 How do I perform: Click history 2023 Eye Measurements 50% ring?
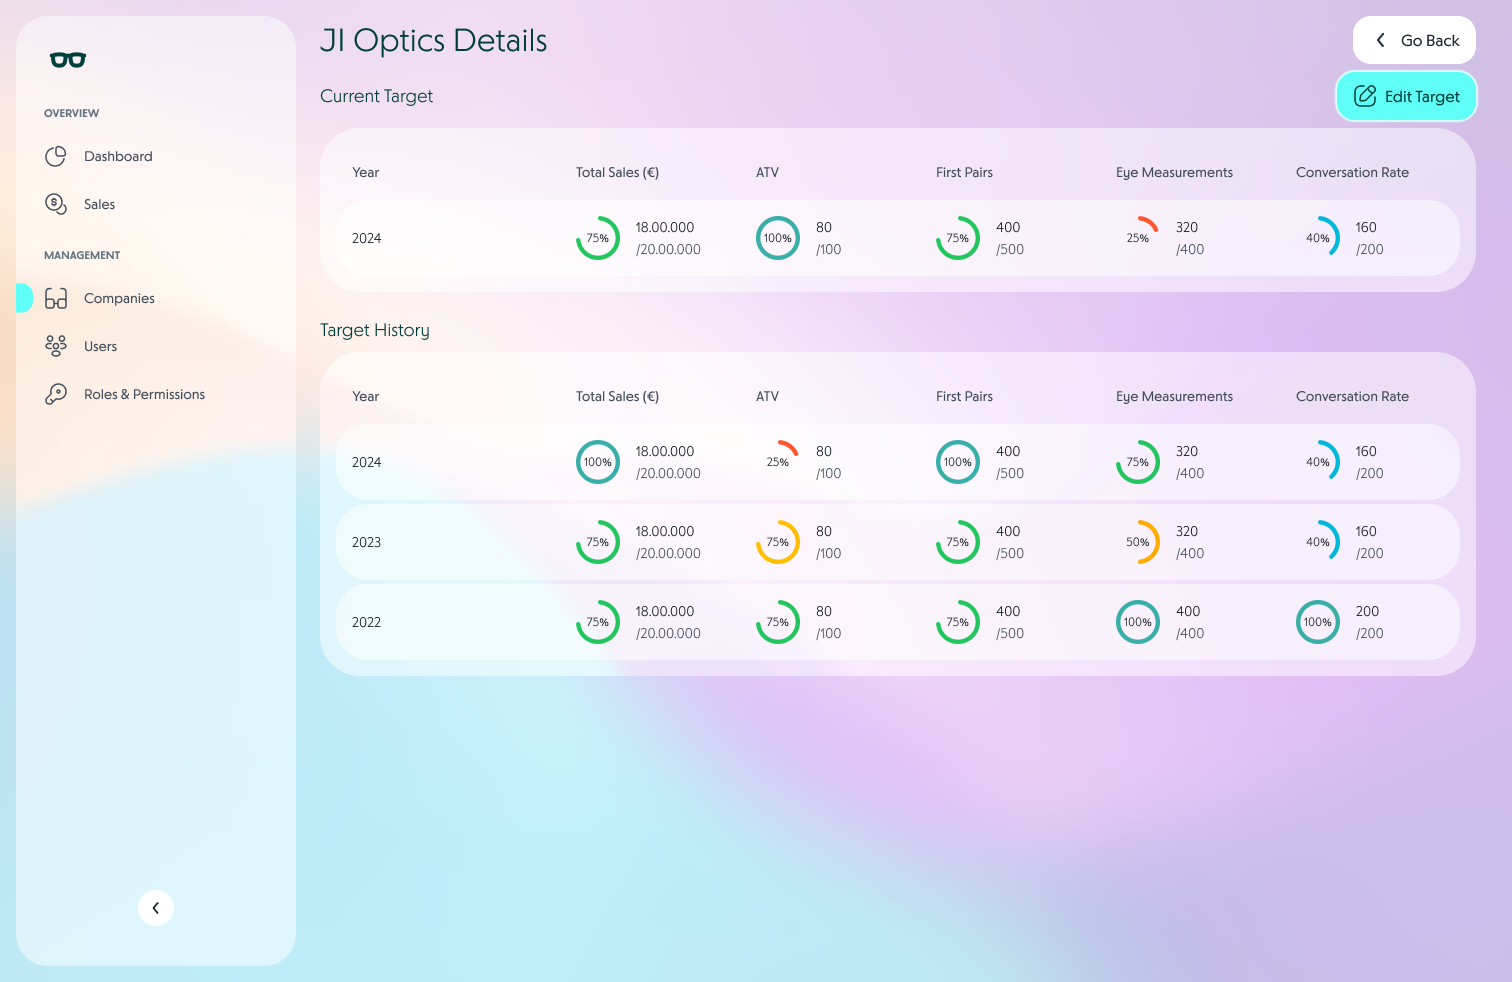(x=1138, y=542)
